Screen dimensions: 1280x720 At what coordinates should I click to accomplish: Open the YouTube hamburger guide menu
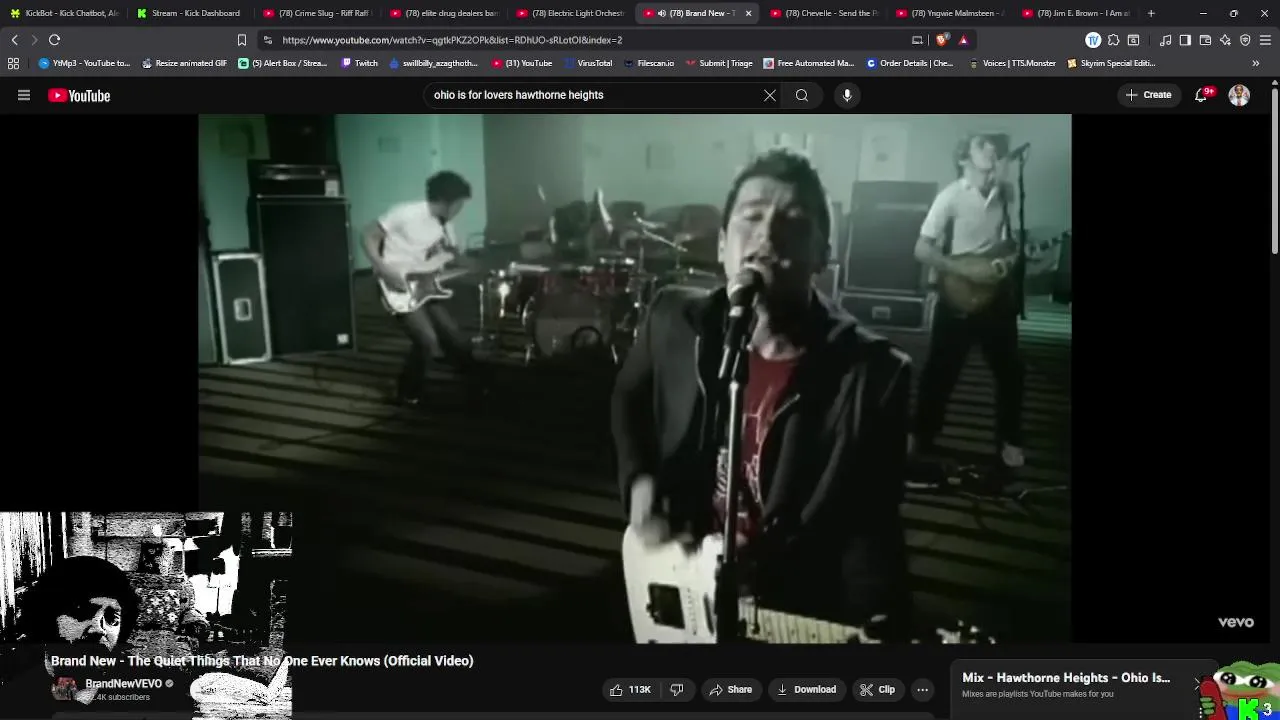[24, 95]
